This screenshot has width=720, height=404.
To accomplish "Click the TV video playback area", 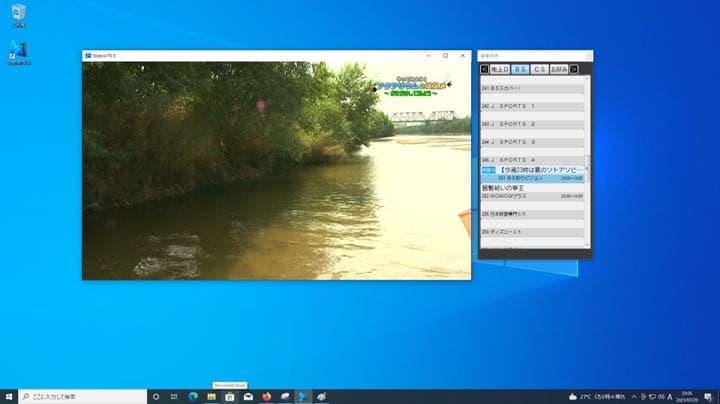I will coord(276,171).
